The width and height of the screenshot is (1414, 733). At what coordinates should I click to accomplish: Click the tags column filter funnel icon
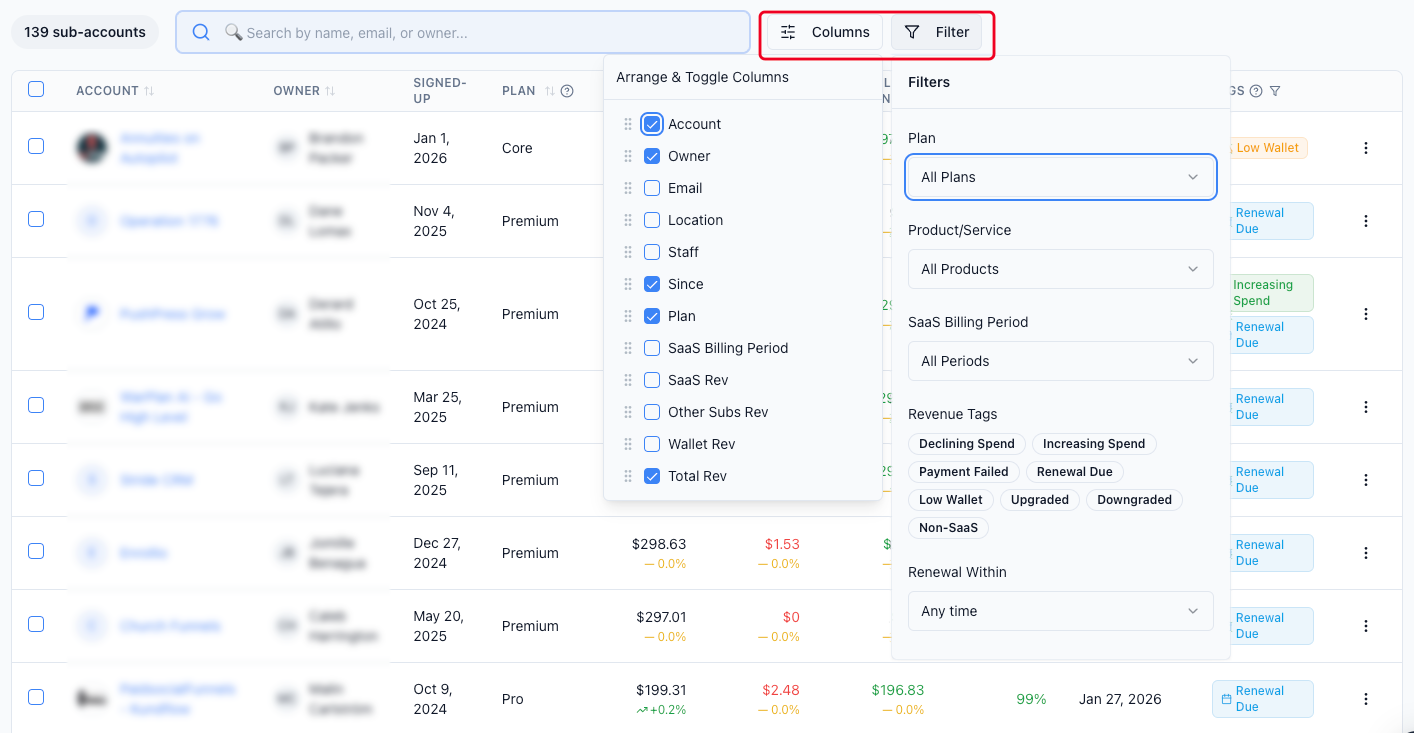click(1275, 91)
